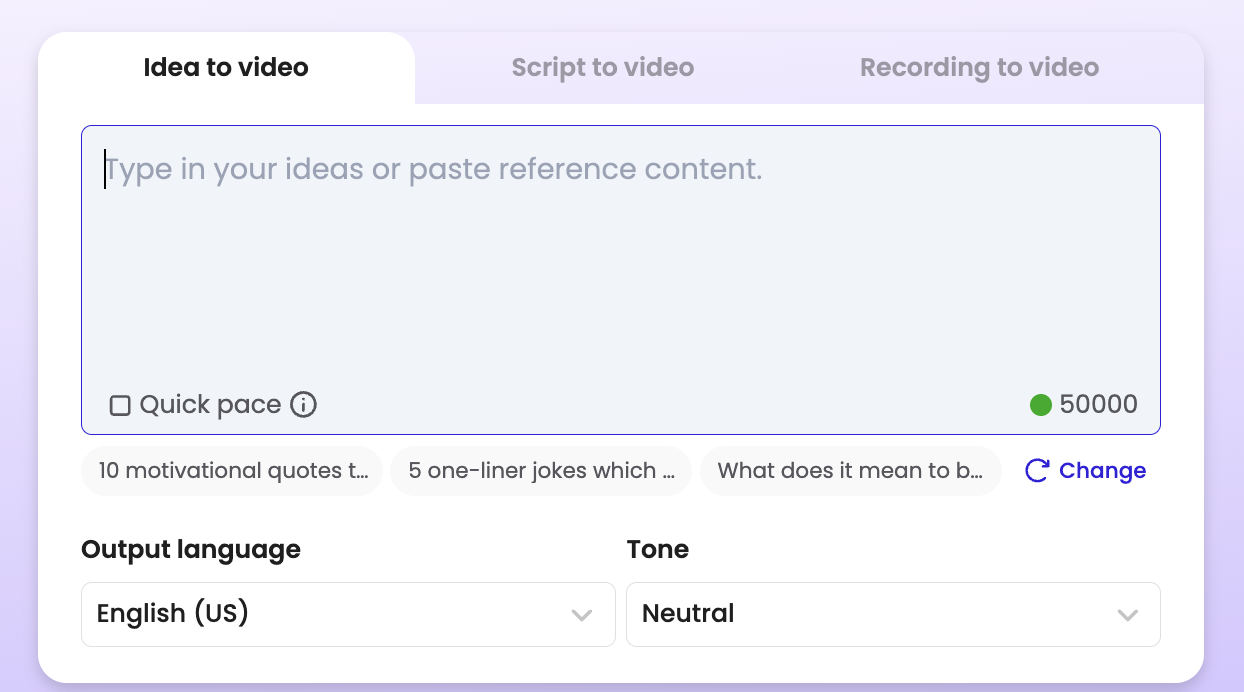Click the refresh icon beside Change
This screenshot has height=692, width=1244.
click(1037, 471)
